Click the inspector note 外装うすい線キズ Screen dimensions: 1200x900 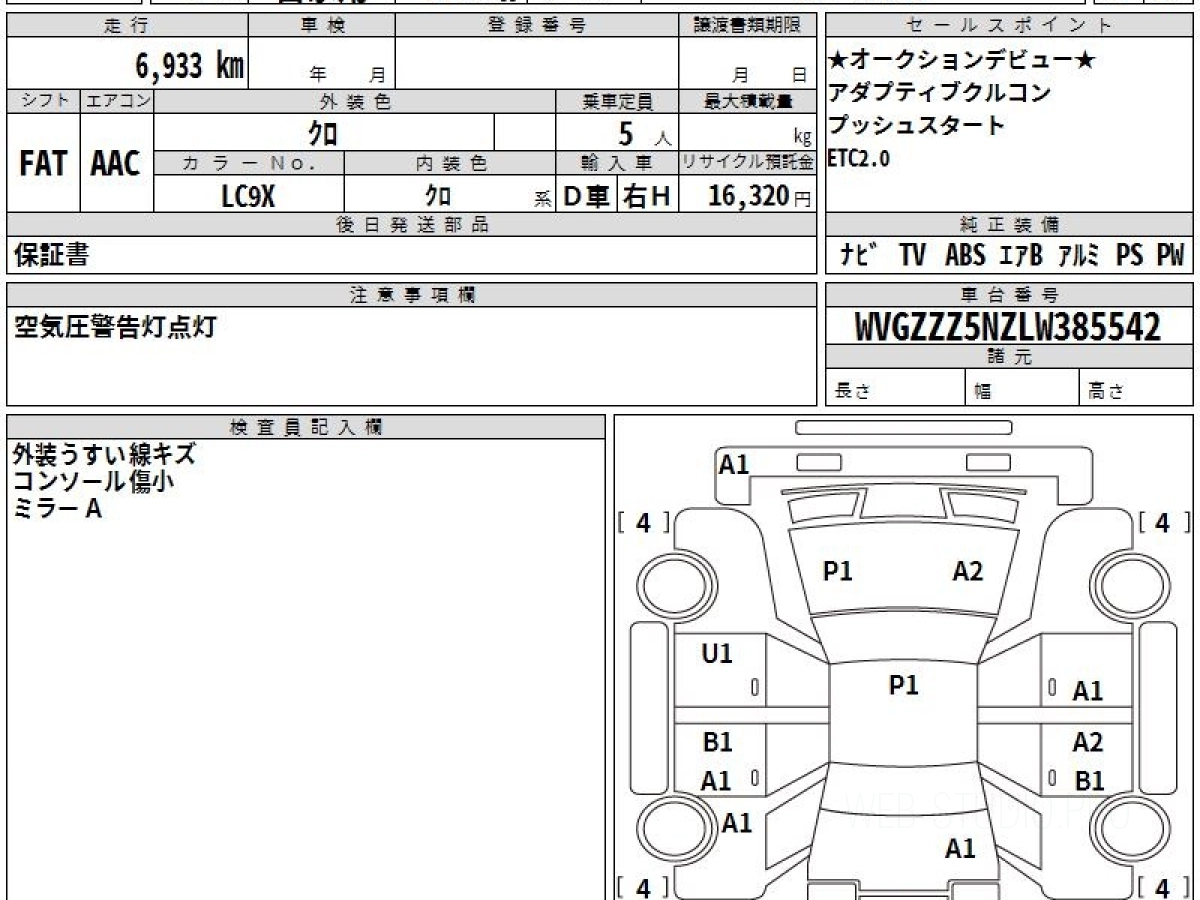click(104, 454)
